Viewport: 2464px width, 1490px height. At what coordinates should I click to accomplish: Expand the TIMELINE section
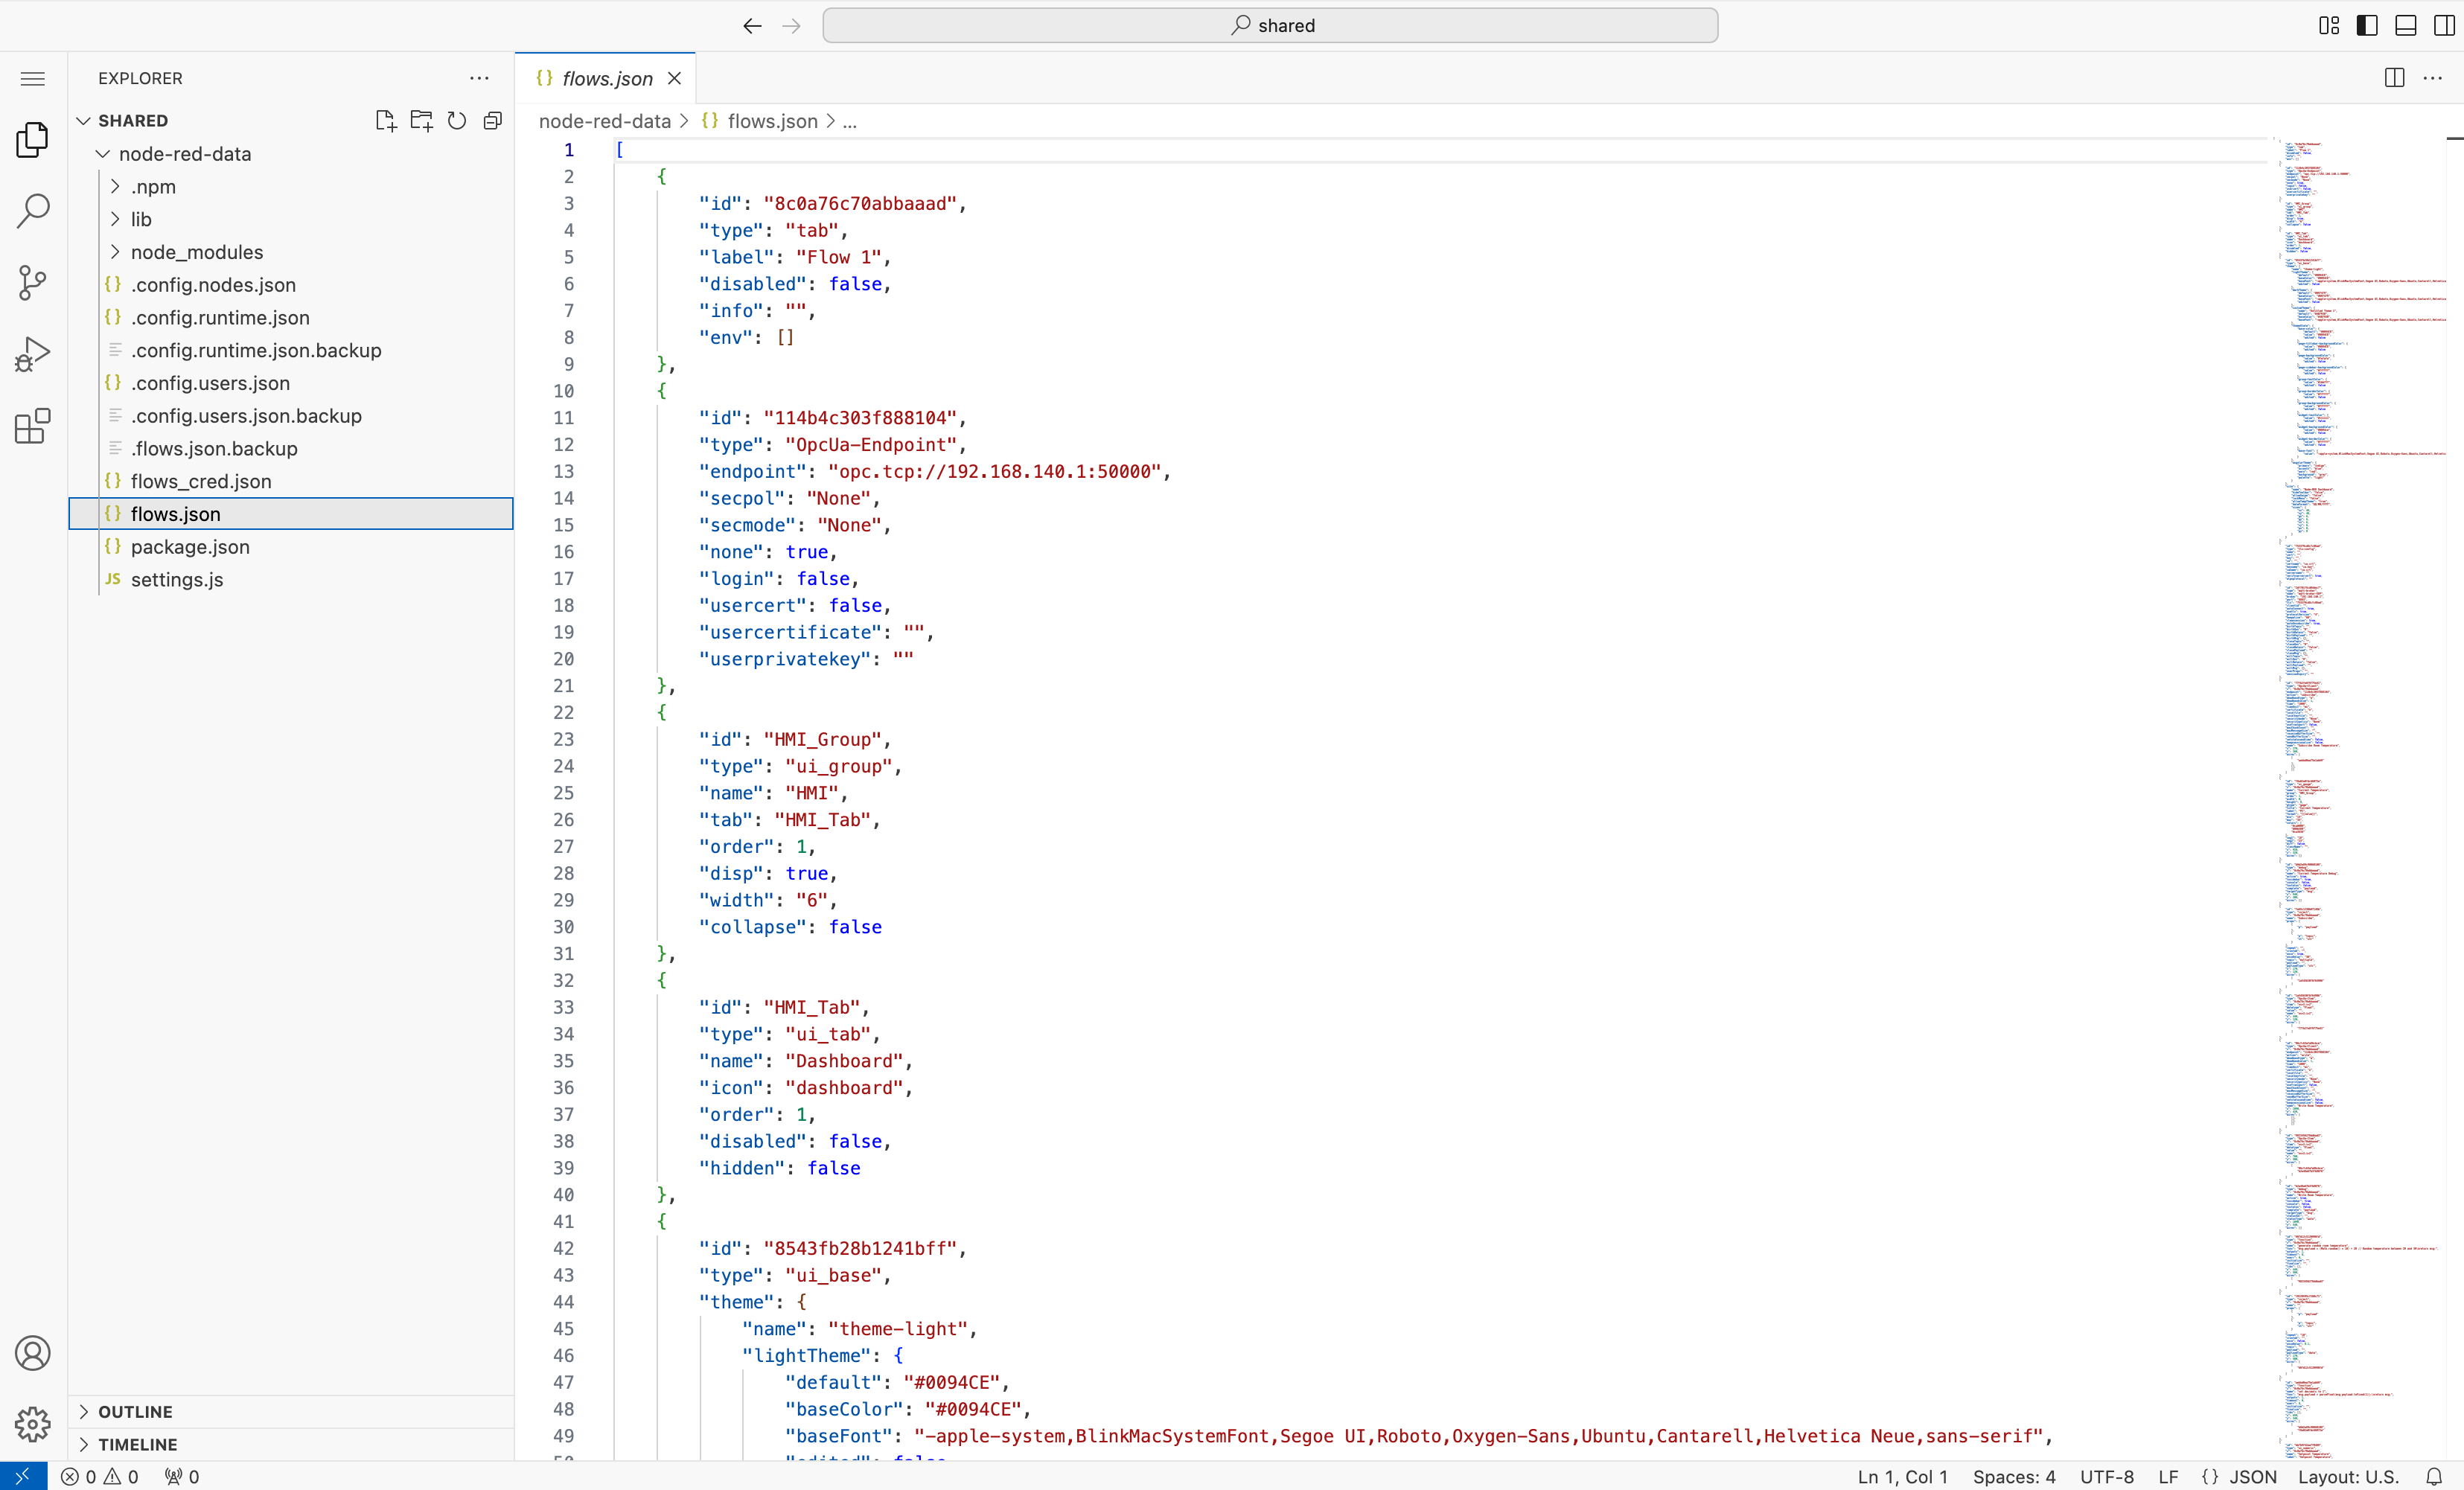137,1444
